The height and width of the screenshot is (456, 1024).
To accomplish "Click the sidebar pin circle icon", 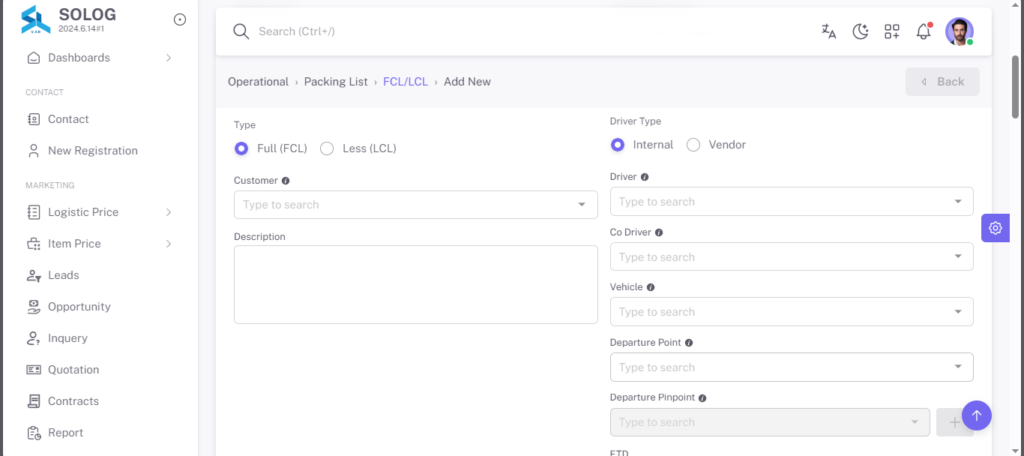I will 180,20.
